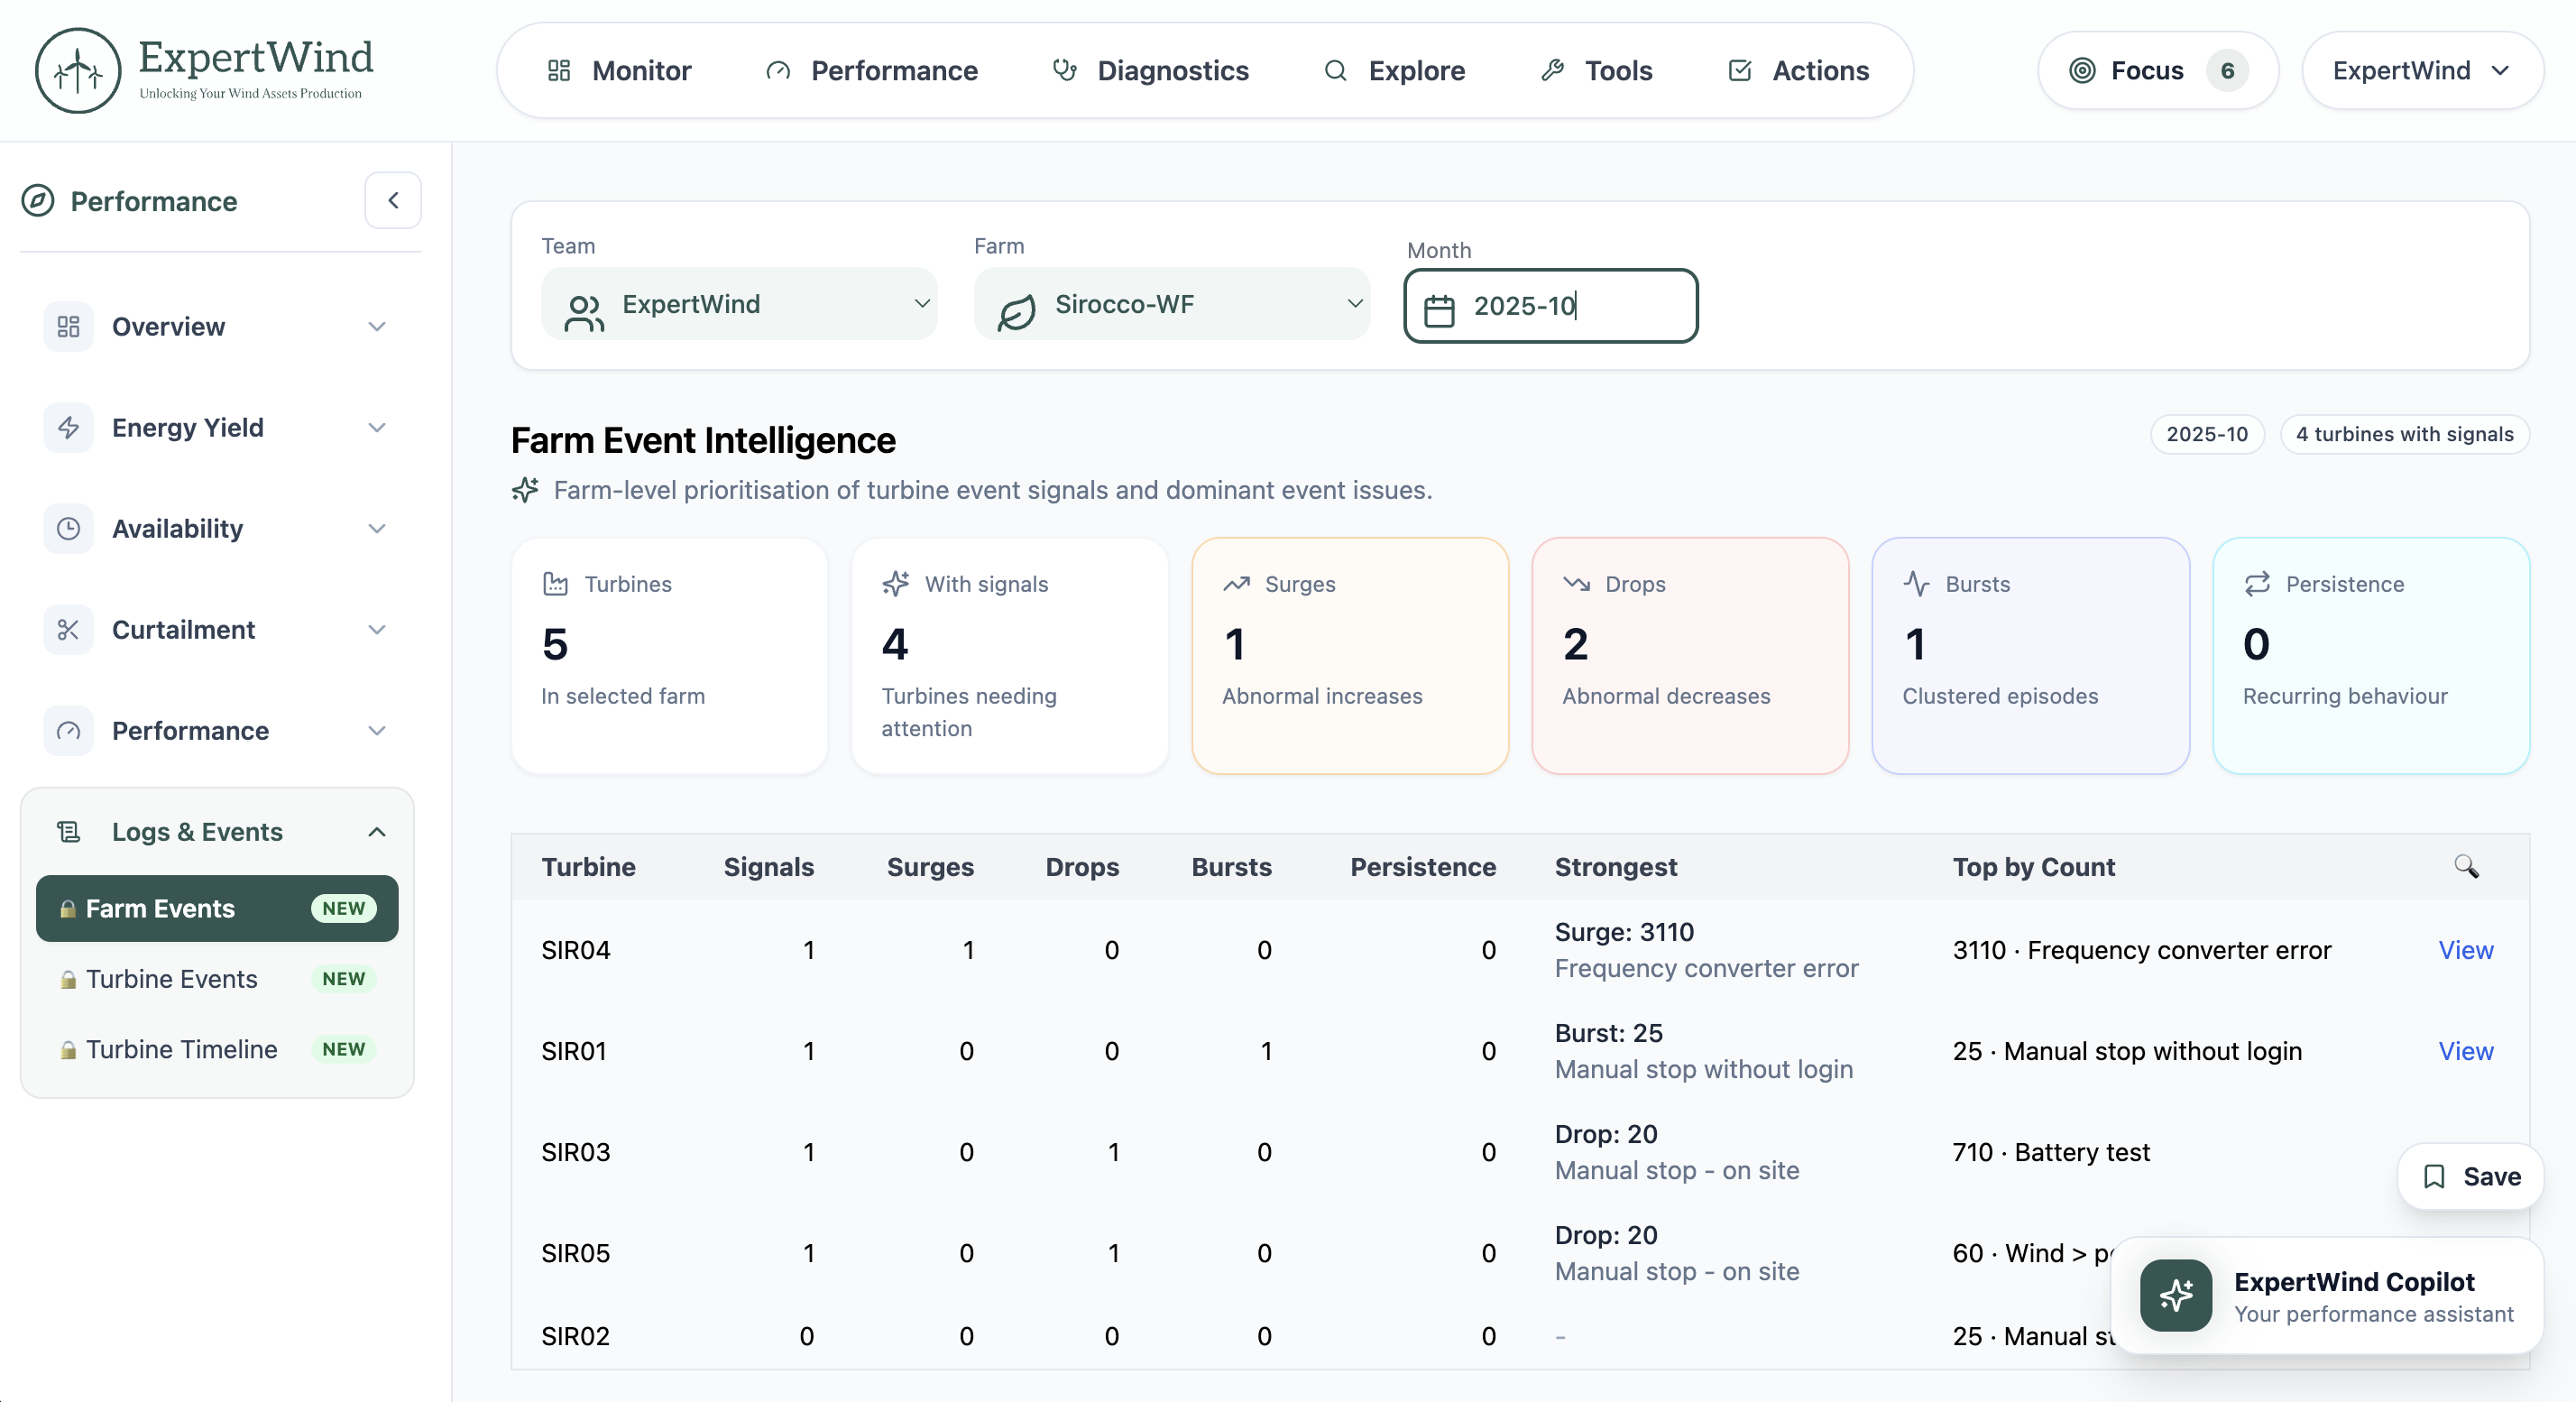
Task: Expand the Energy Yield section
Action: click(377, 428)
